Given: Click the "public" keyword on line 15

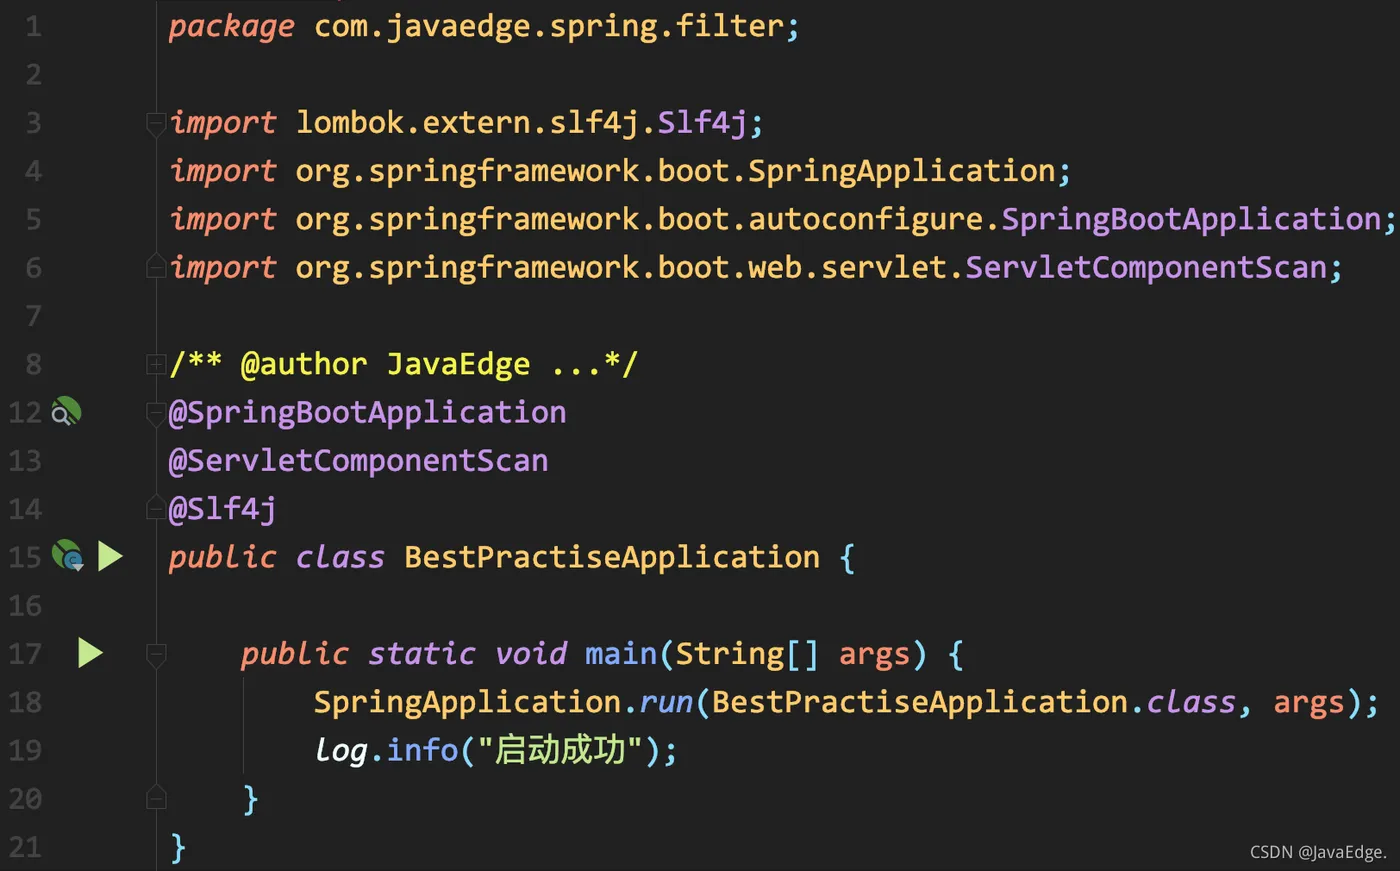Looking at the screenshot, I should click(222, 557).
